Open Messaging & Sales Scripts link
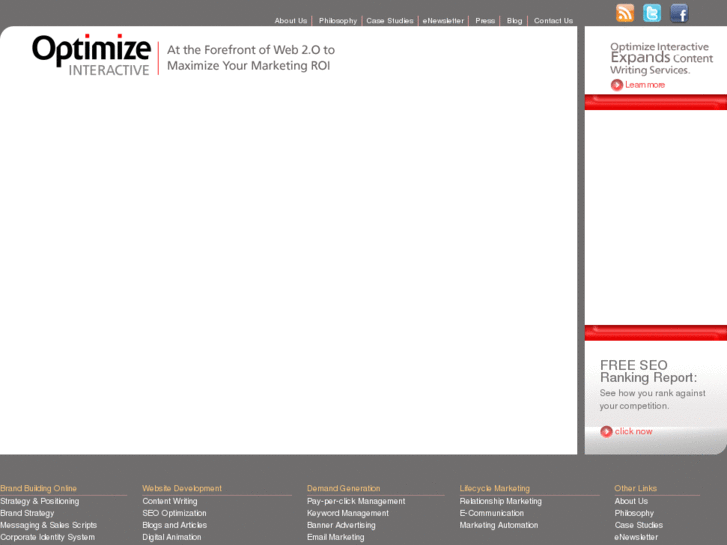This screenshot has height=545, width=727. pos(49,525)
